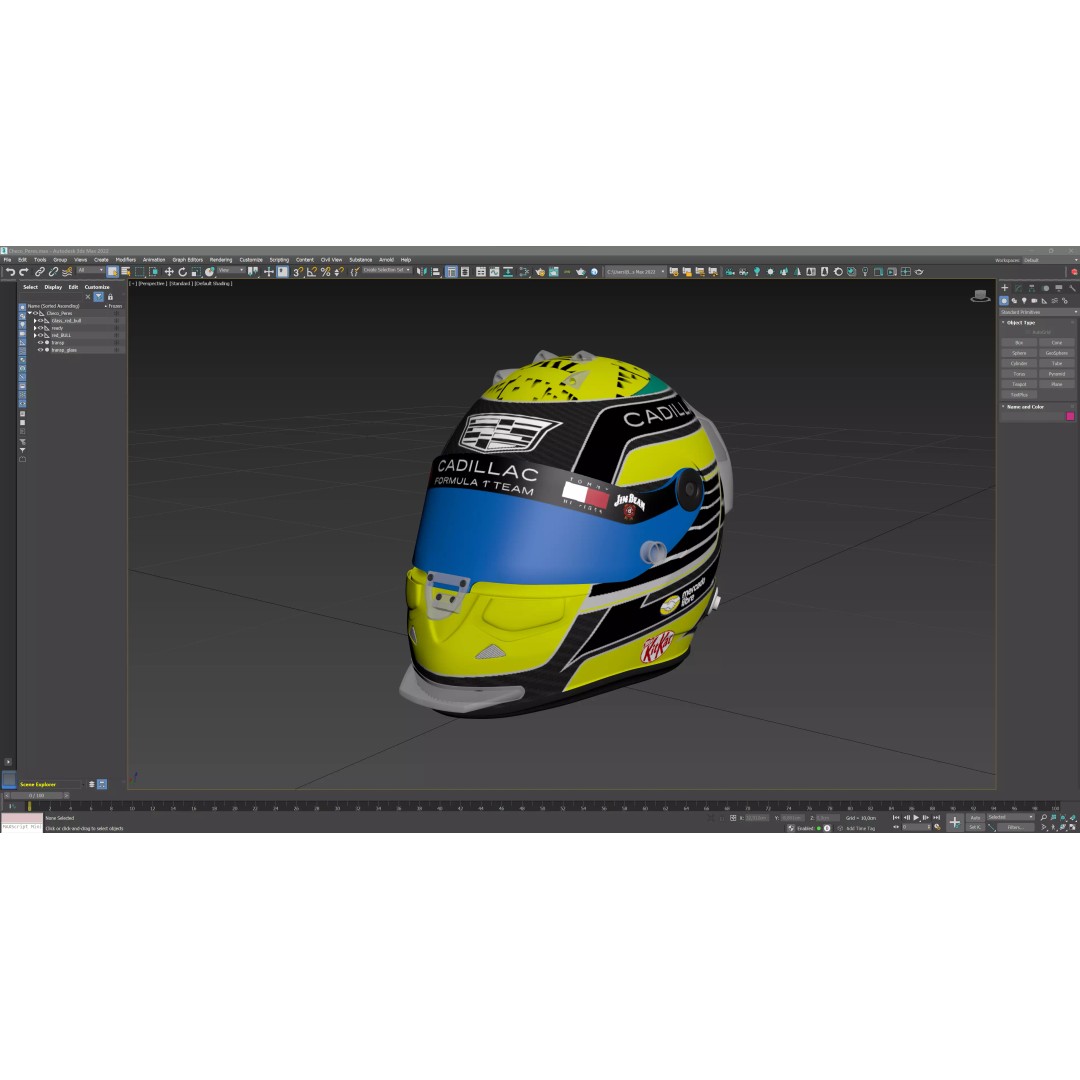
Task: Activate Select and Scale tool
Action: coord(196,271)
